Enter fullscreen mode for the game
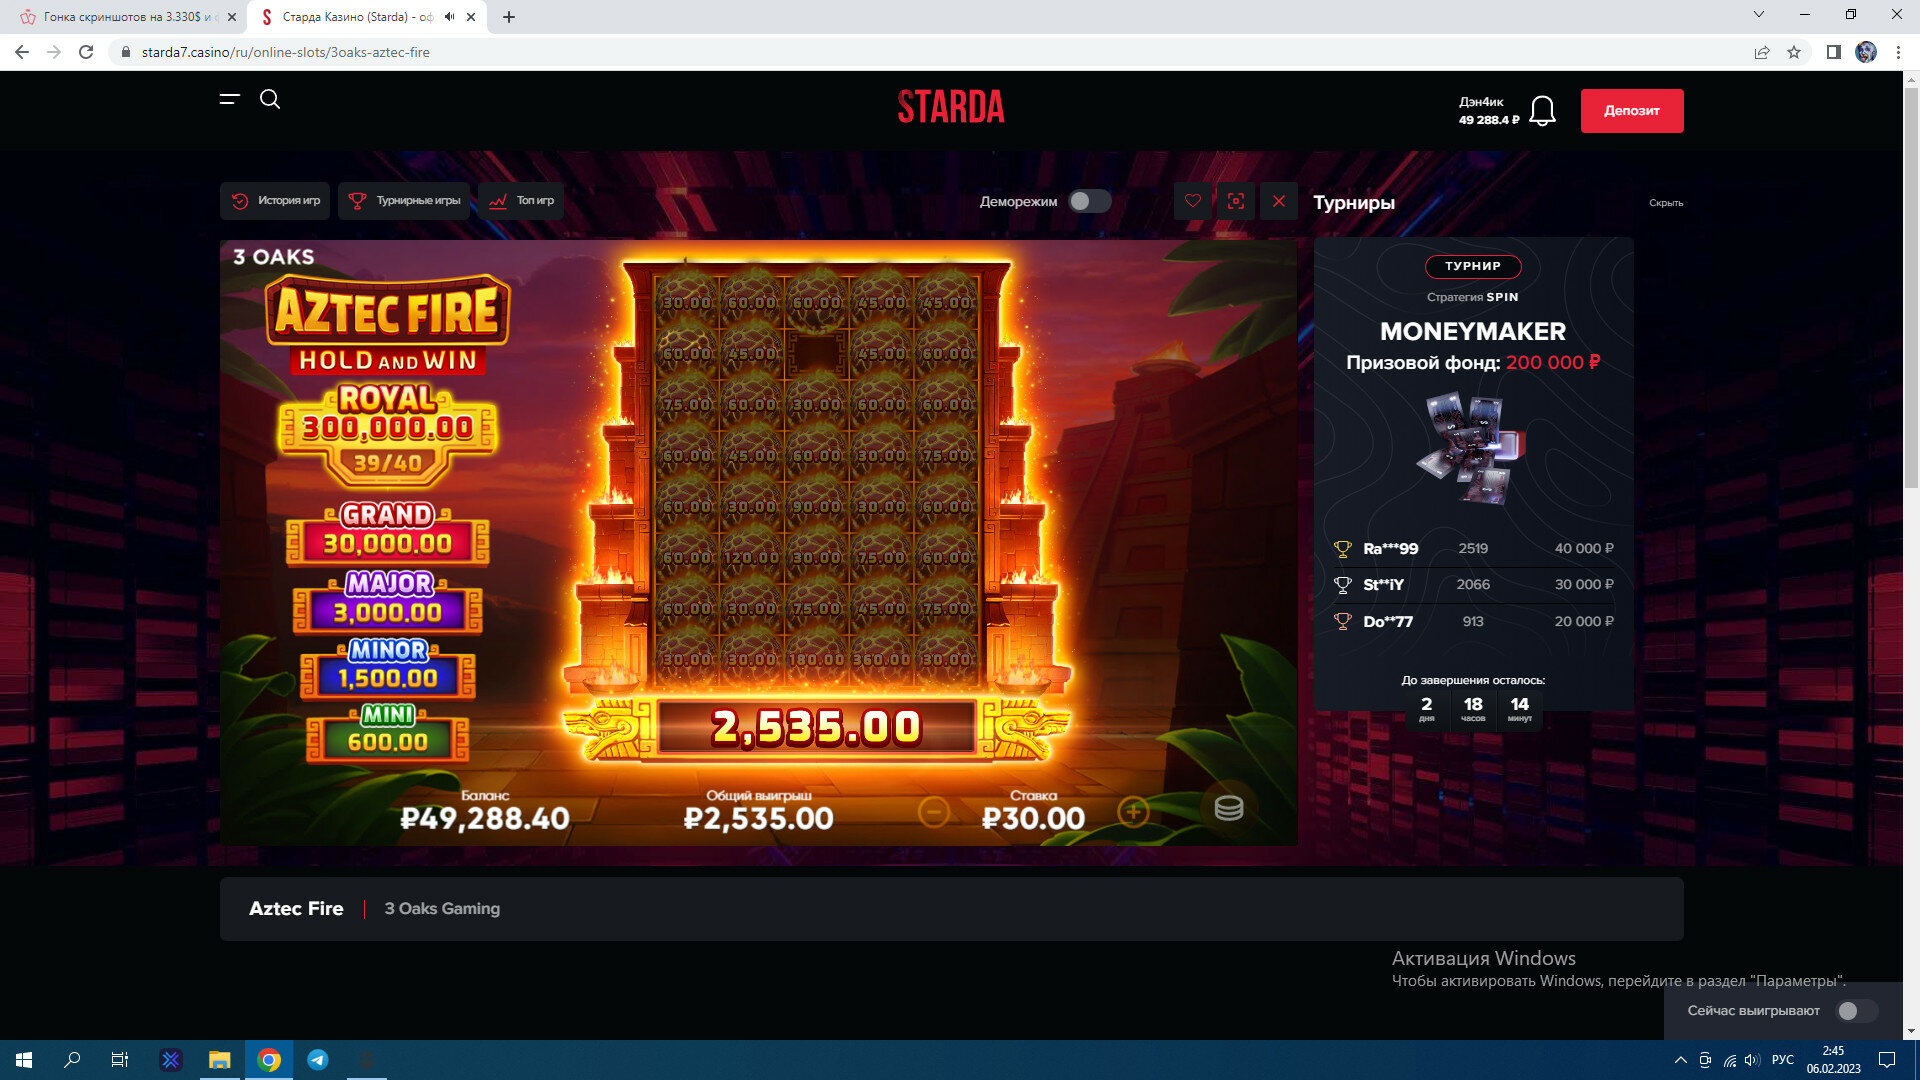Image resolution: width=1920 pixels, height=1080 pixels. [x=1236, y=201]
